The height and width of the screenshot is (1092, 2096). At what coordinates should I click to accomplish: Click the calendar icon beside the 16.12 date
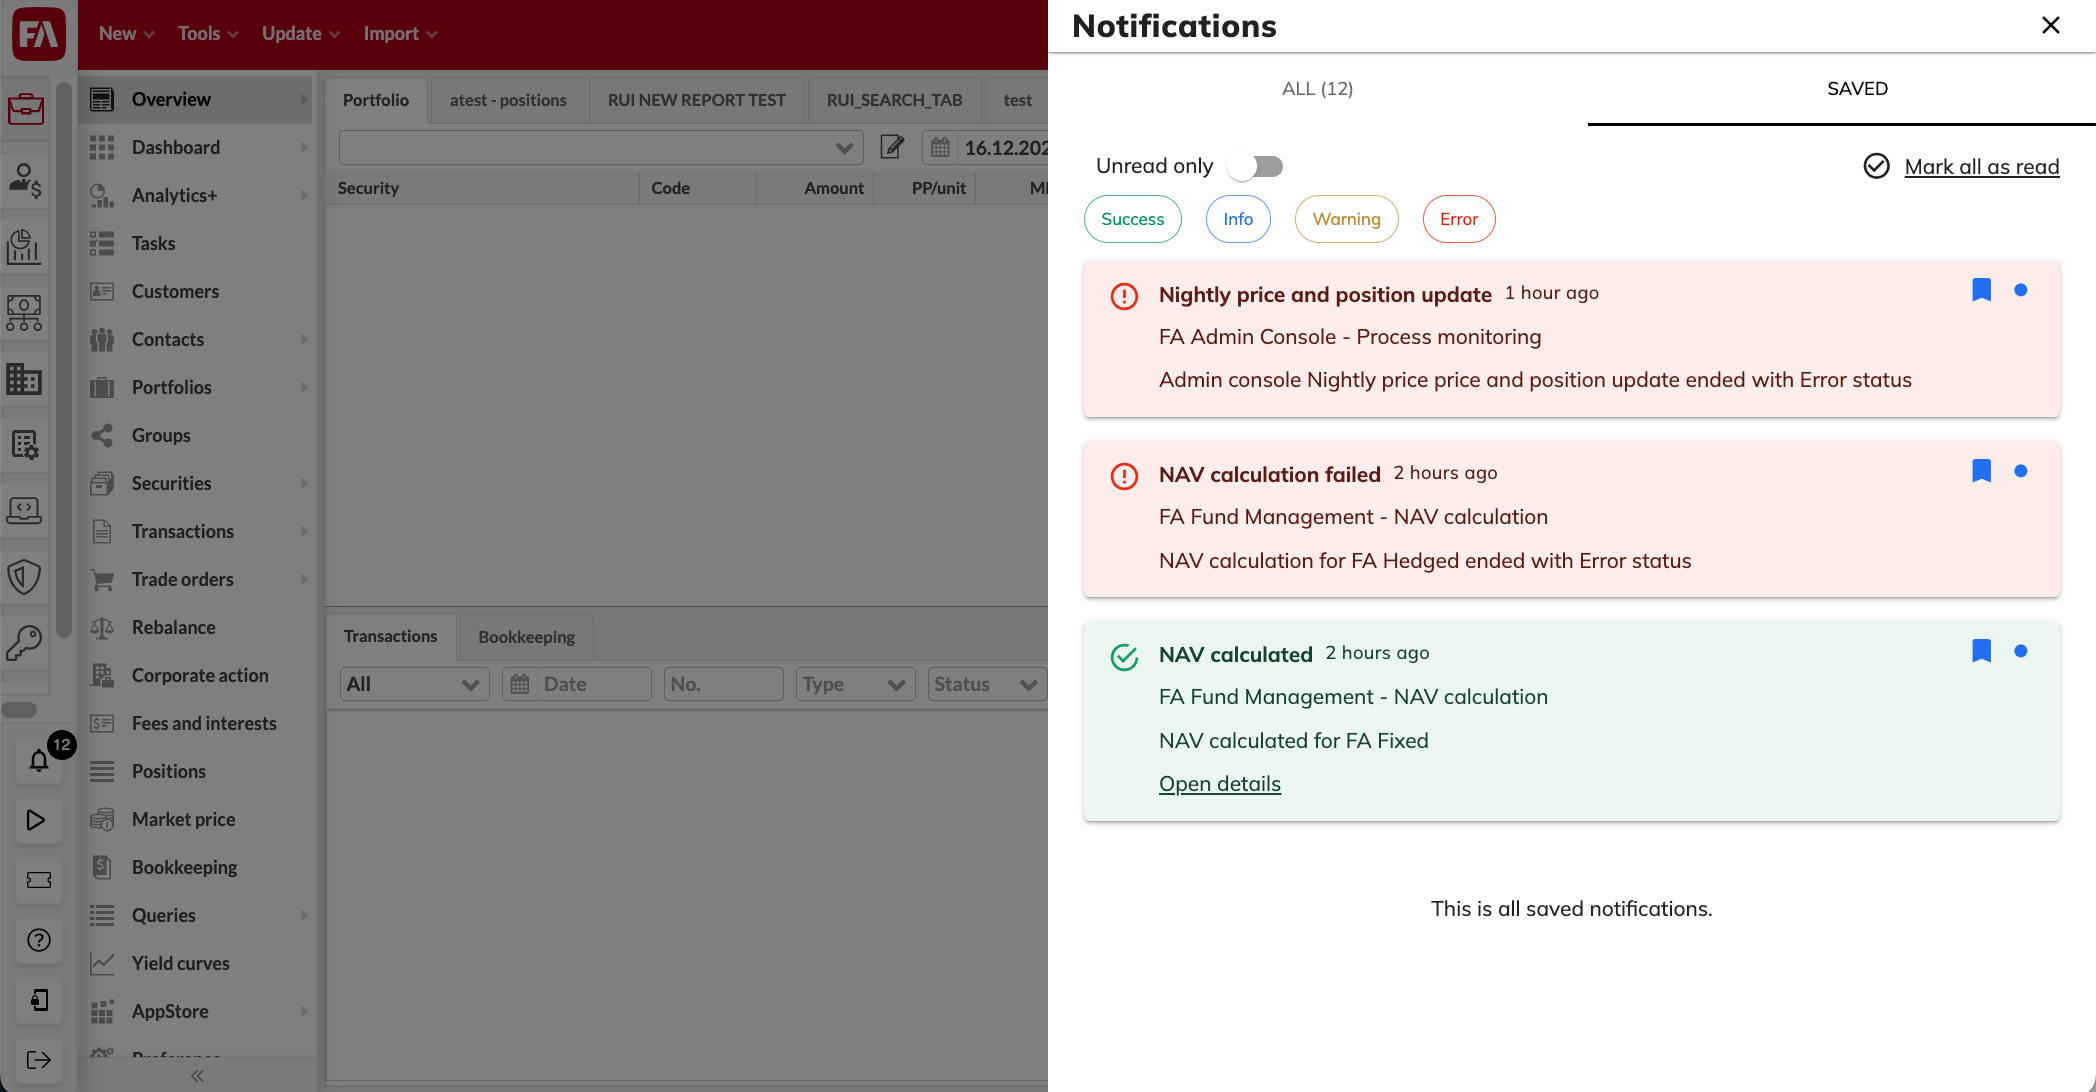940,148
